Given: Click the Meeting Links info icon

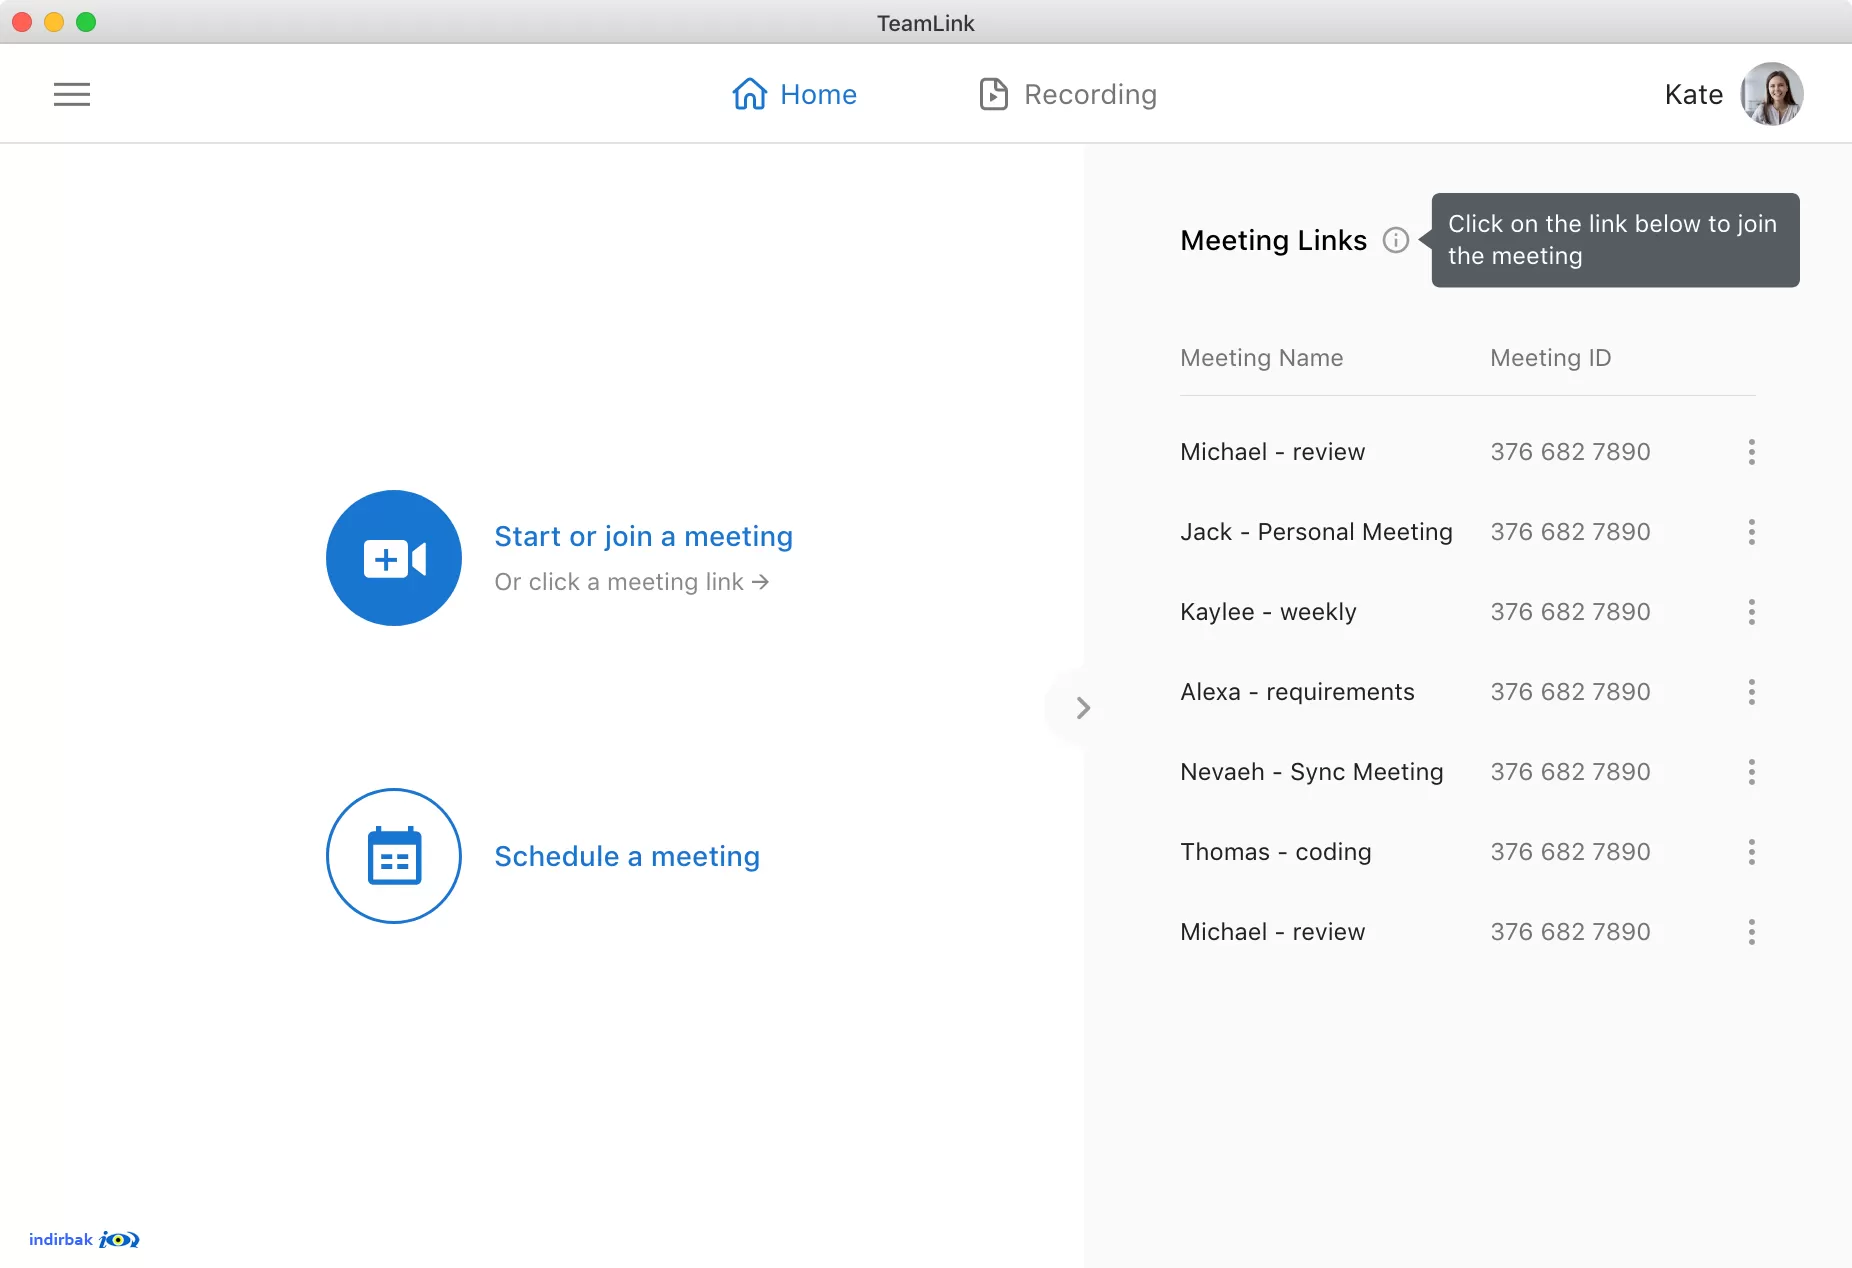Looking at the screenshot, I should (x=1395, y=240).
